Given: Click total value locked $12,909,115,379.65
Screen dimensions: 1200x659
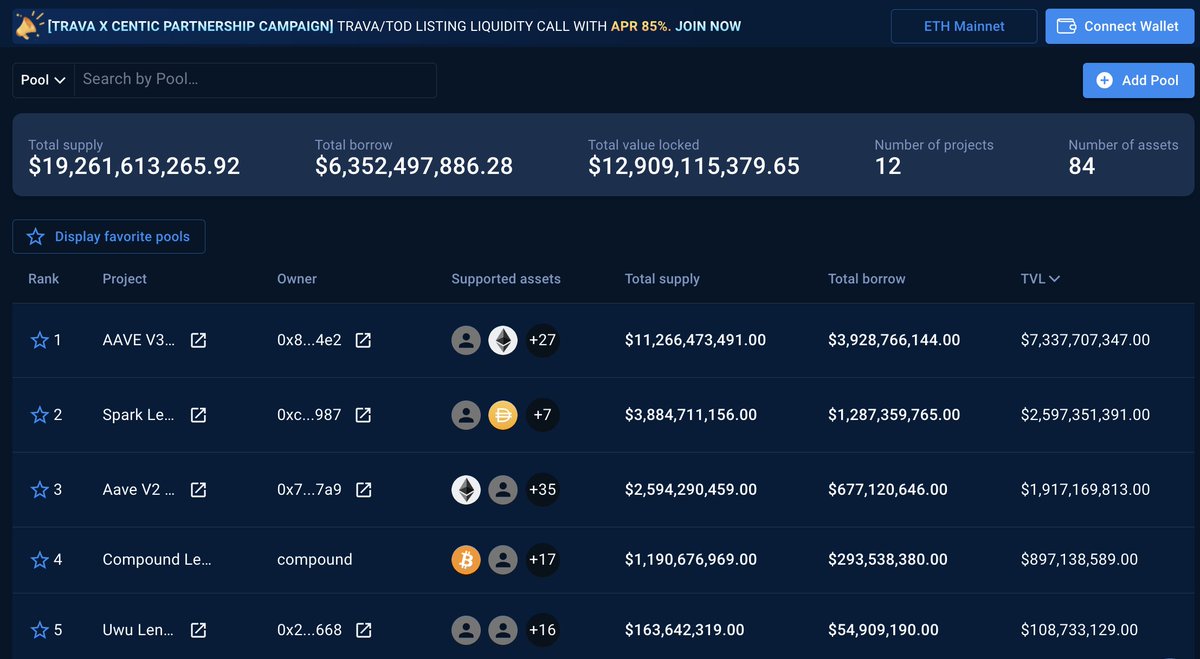Looking at the screenshot, I should point(694,166).
